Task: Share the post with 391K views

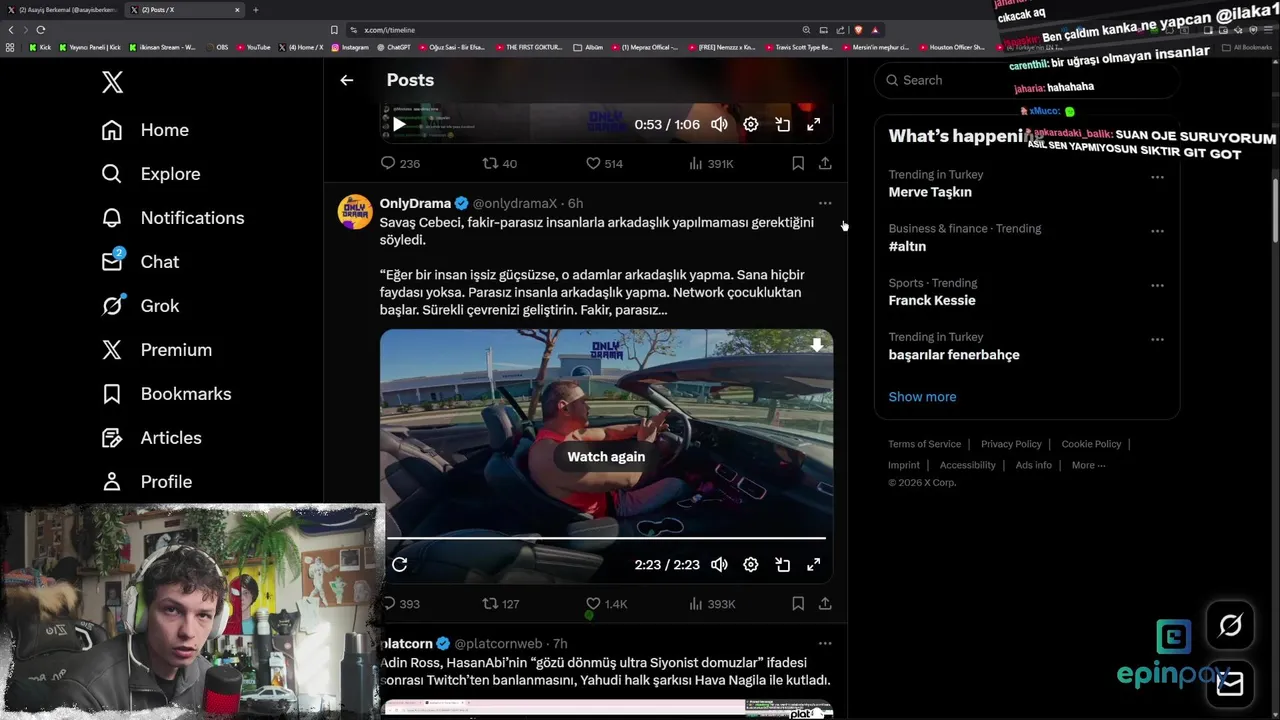Action: coord(825,163)
